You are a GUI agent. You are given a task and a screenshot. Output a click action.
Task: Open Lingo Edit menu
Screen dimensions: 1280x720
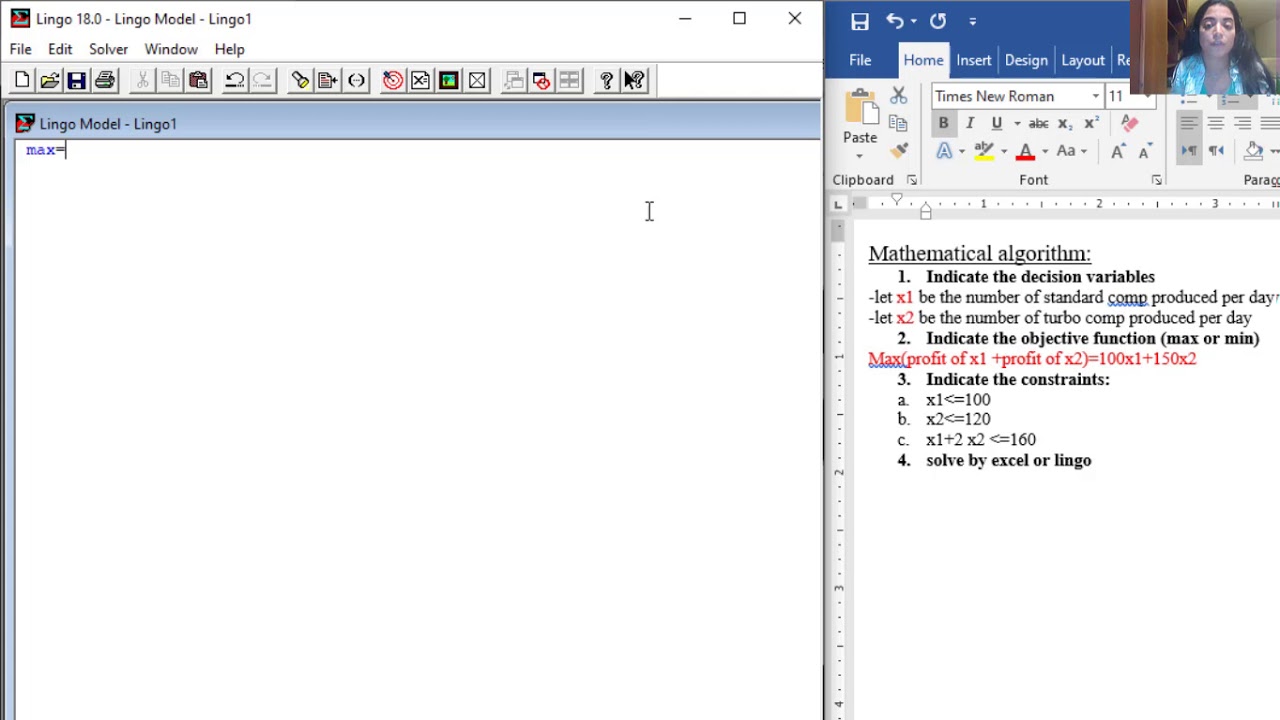coord(60,49)
